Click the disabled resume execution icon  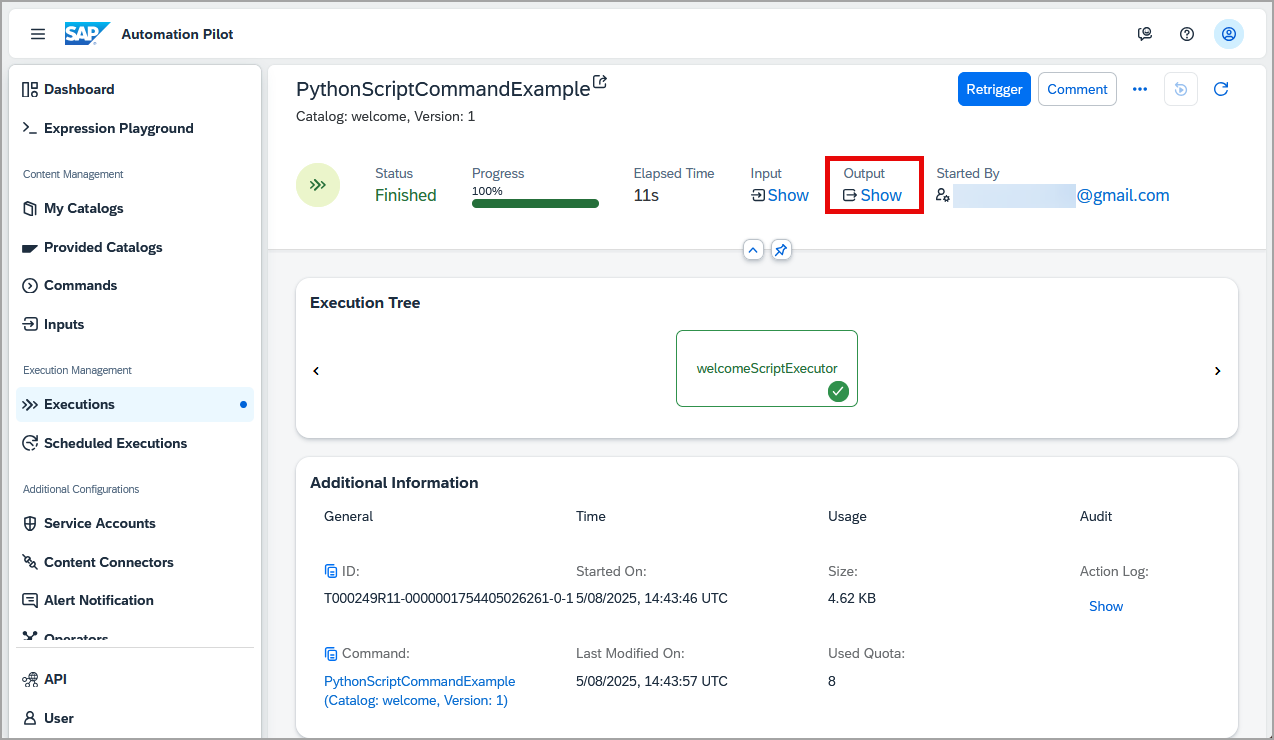[x=1181, y=89]
